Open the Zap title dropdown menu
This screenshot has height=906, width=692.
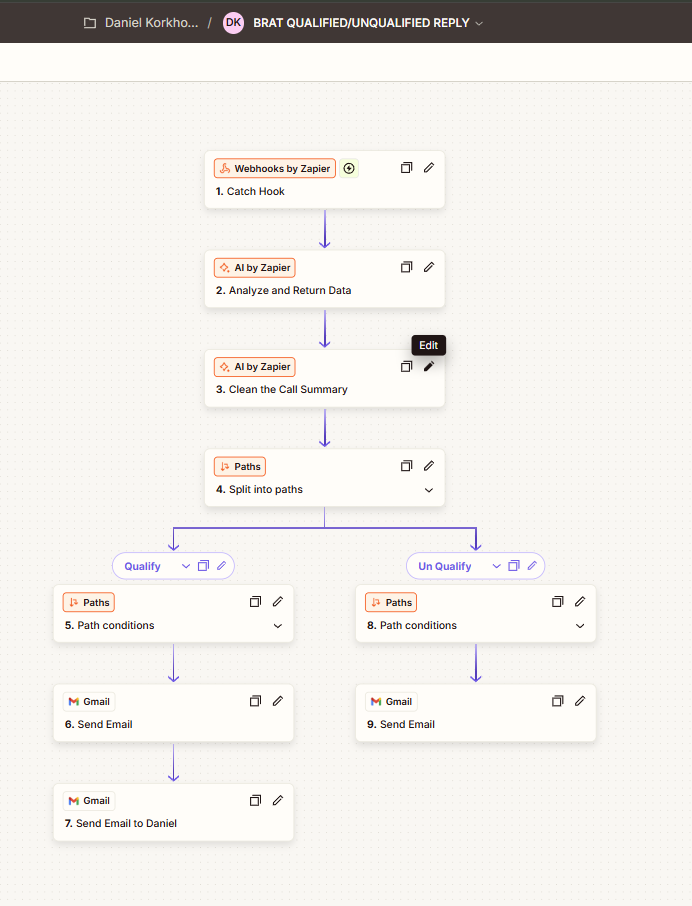coord(479,23)
